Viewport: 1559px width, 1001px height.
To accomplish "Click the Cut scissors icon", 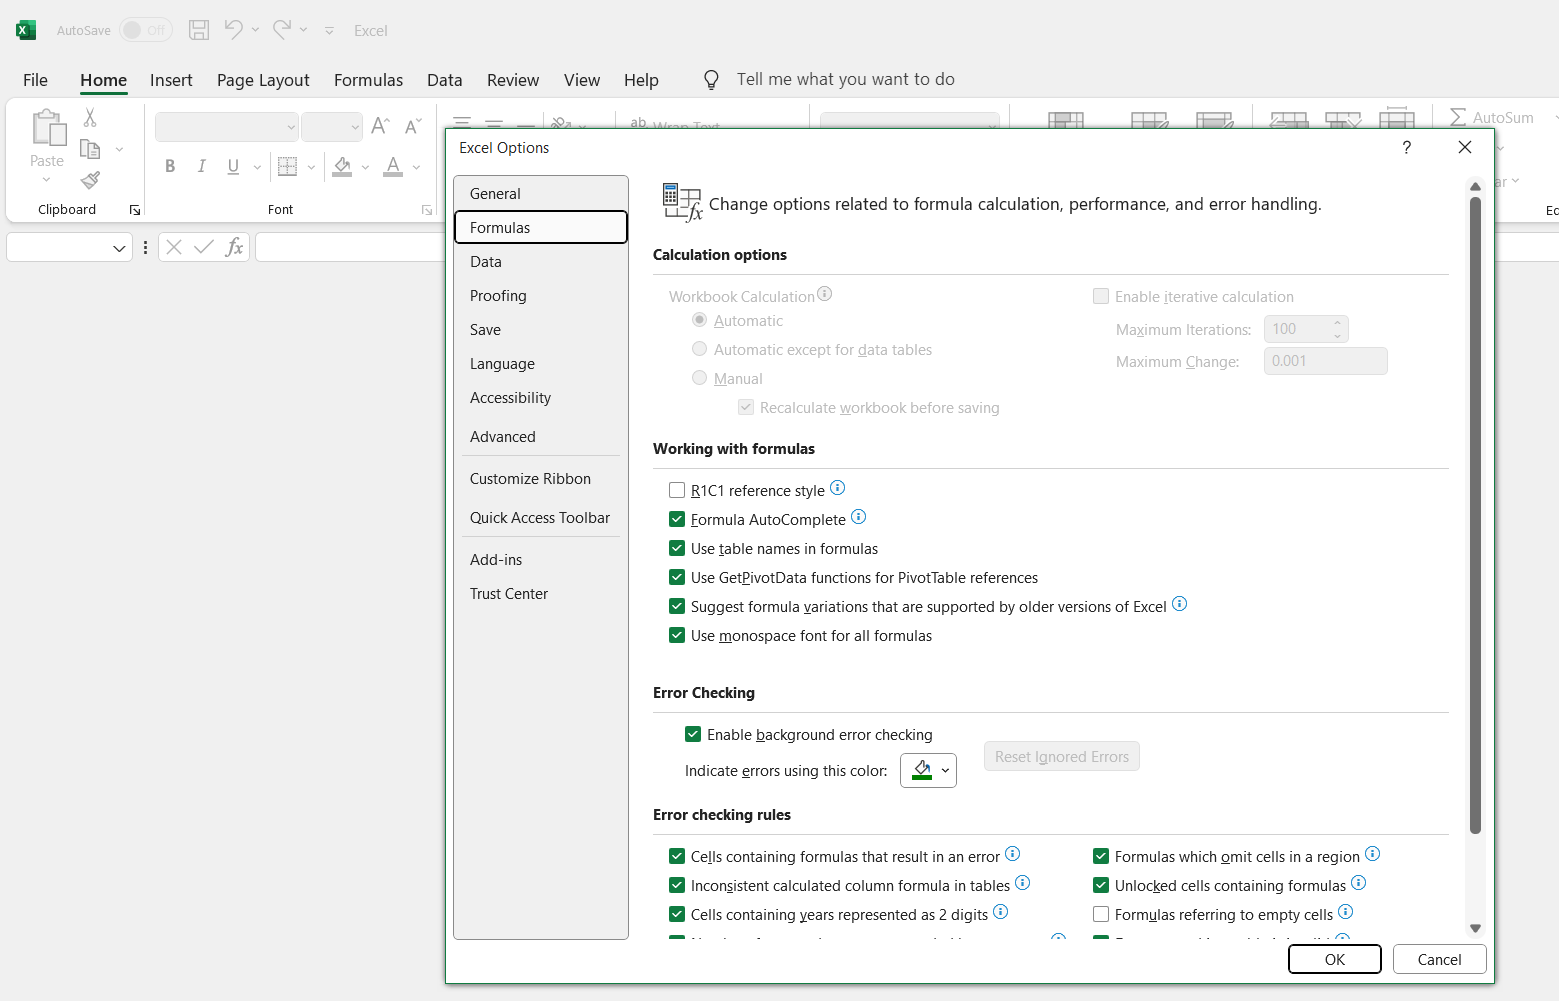I will click(90, 118).
